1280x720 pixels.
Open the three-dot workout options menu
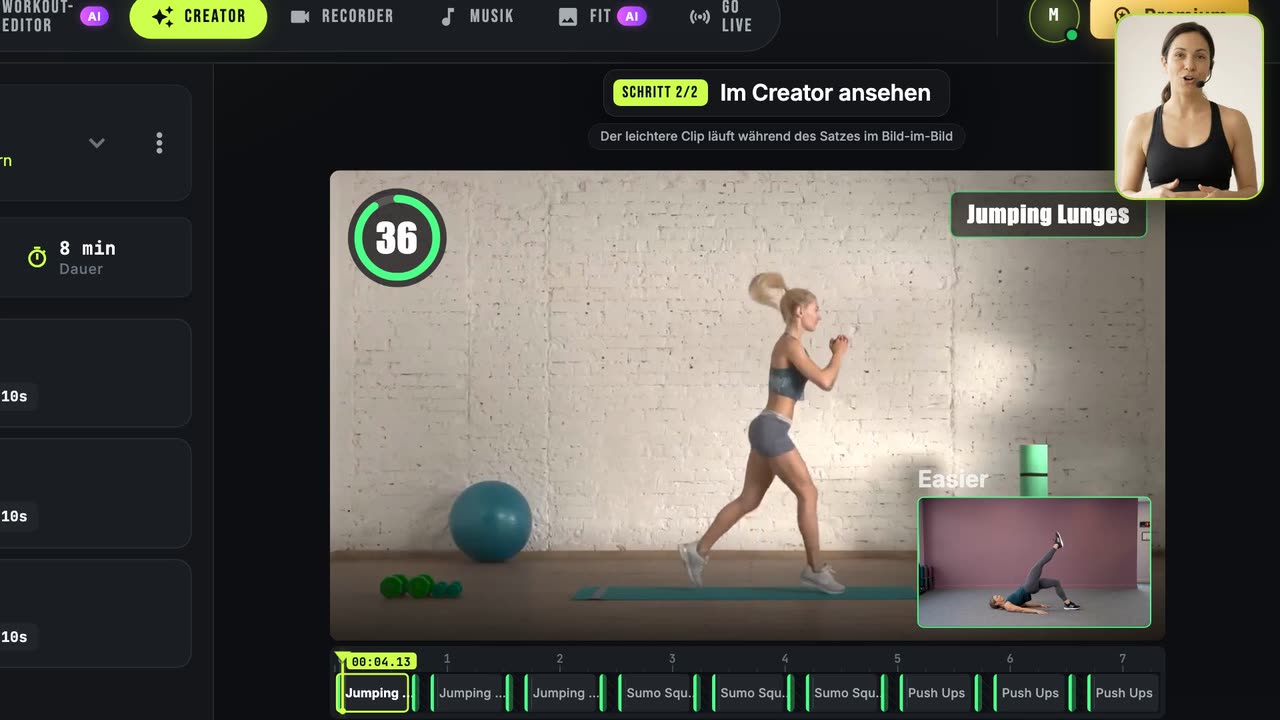[159, 143]
